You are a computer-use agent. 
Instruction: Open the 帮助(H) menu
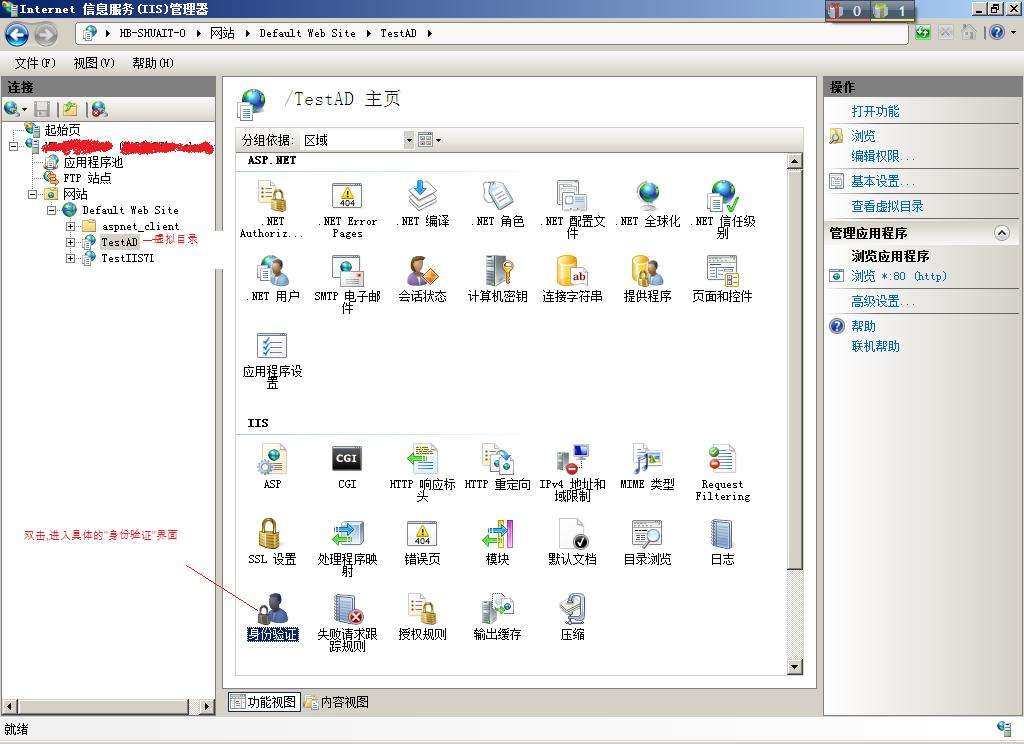(153, 63)
